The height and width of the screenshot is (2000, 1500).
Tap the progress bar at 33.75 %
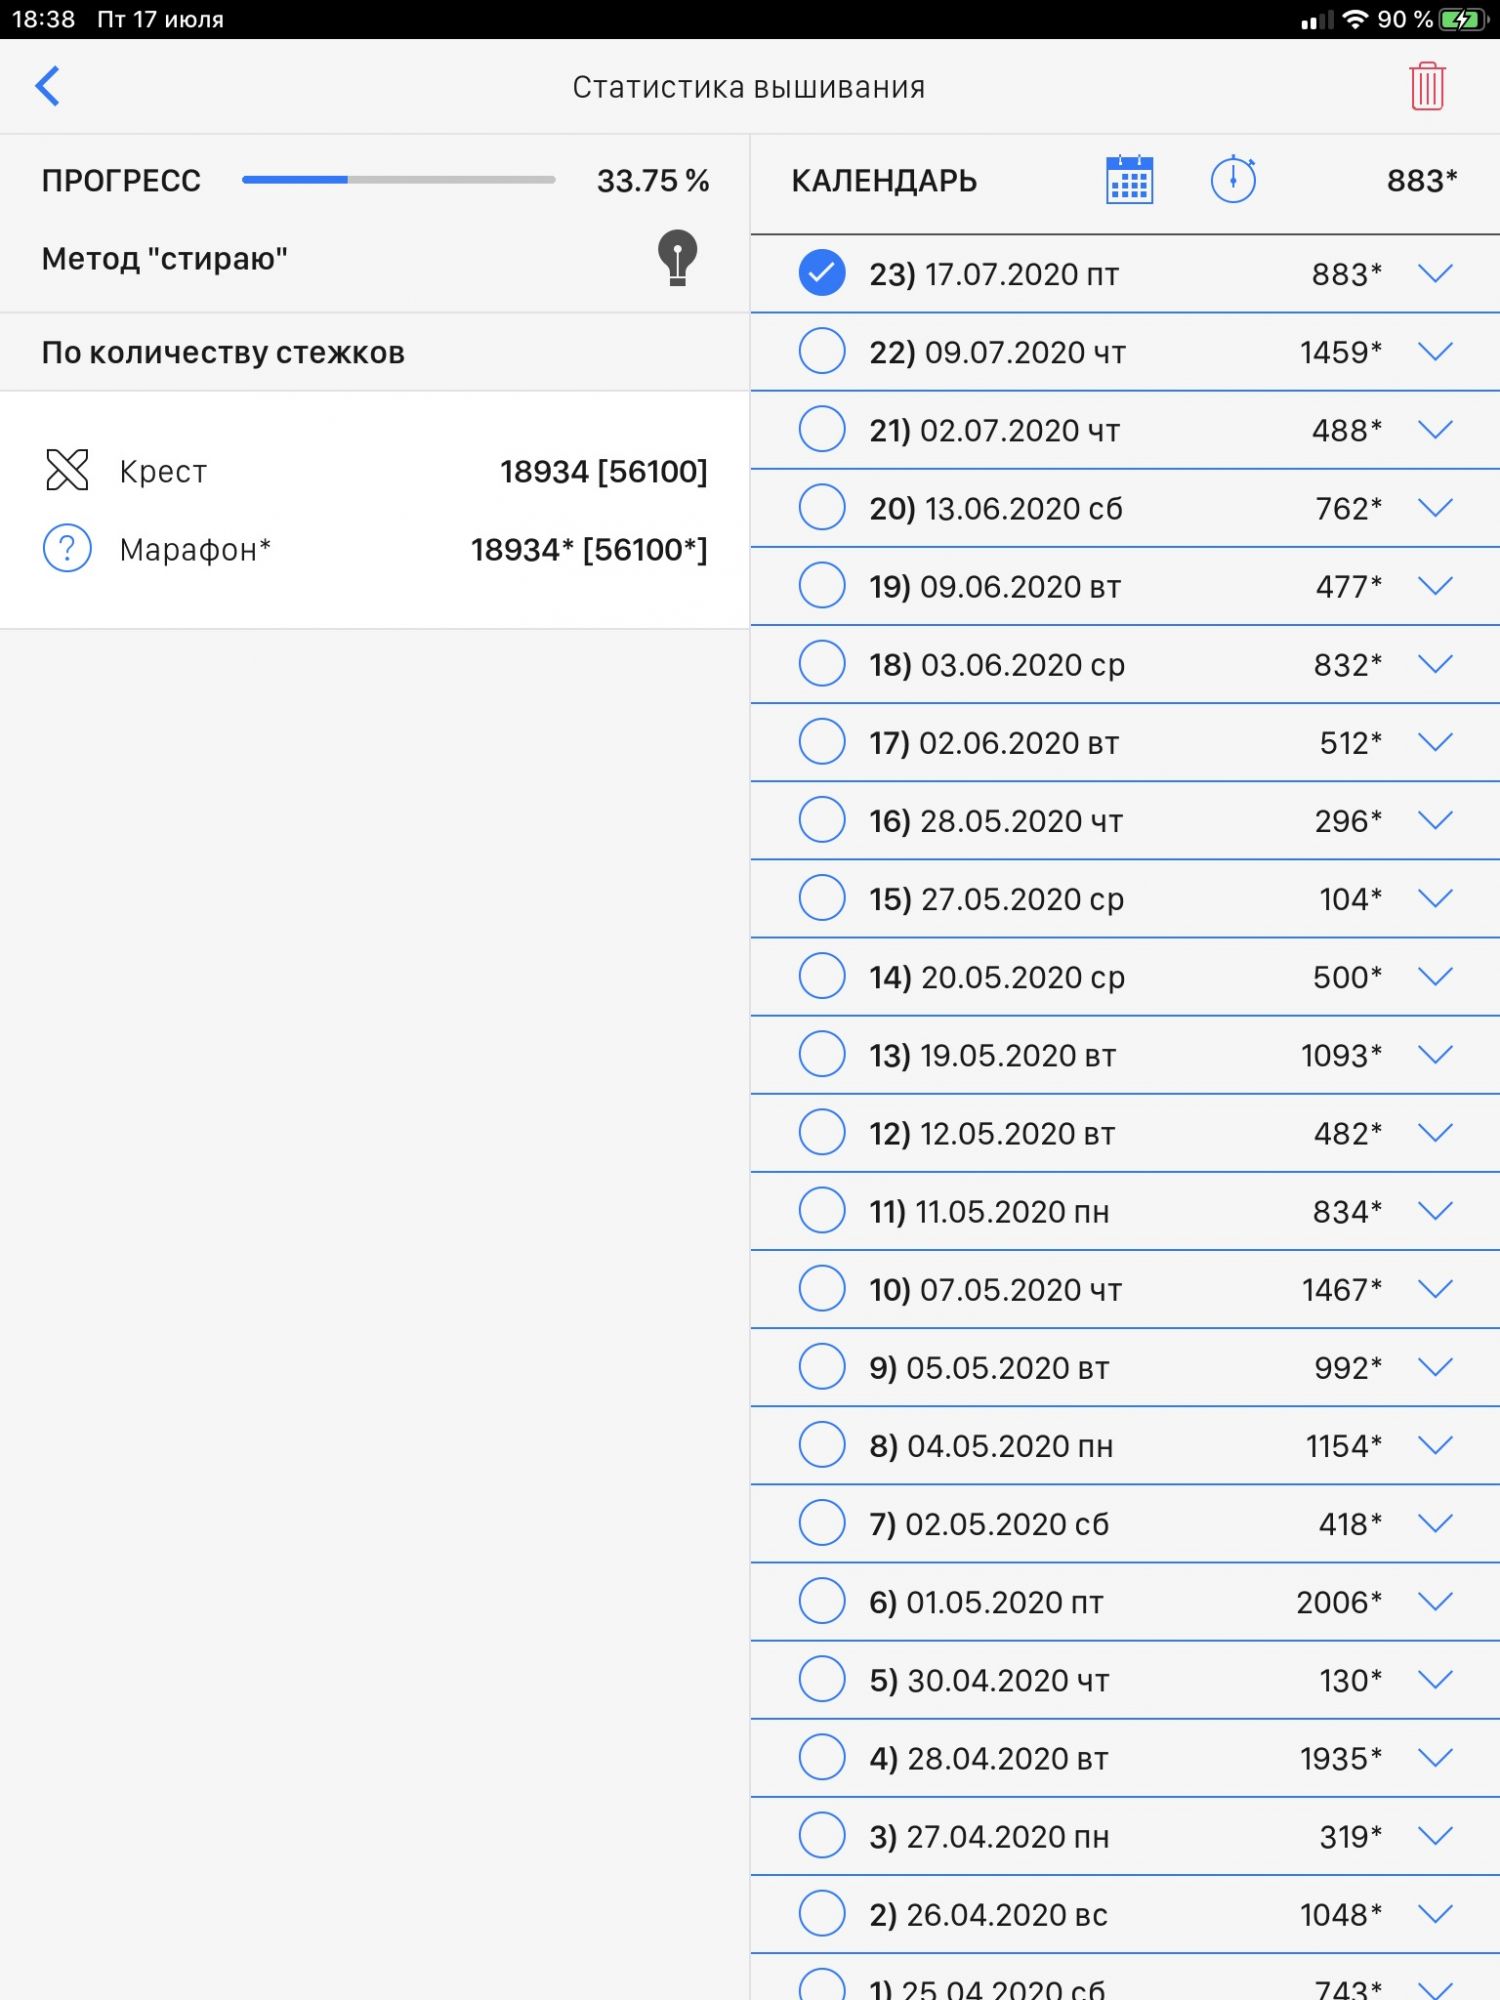(398, 180)
